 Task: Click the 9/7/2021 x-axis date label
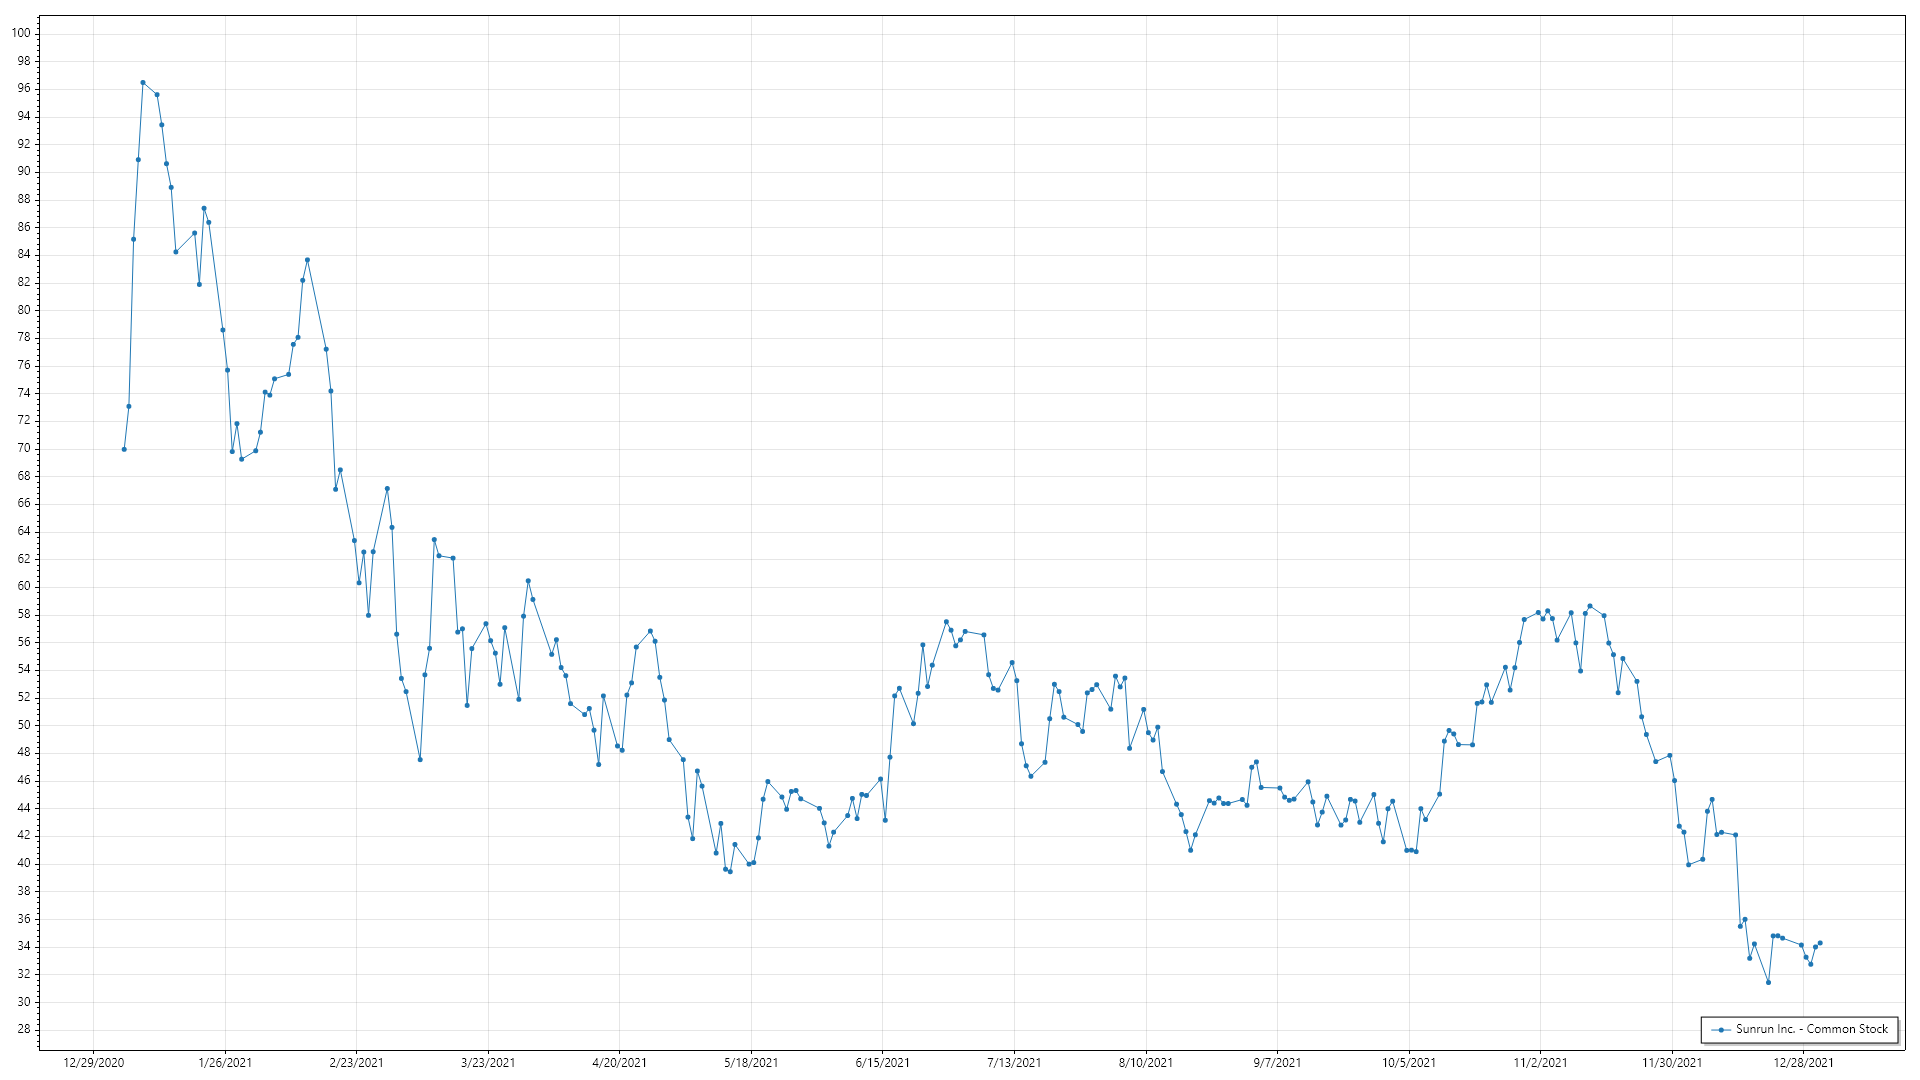tap(1277, 1063)
